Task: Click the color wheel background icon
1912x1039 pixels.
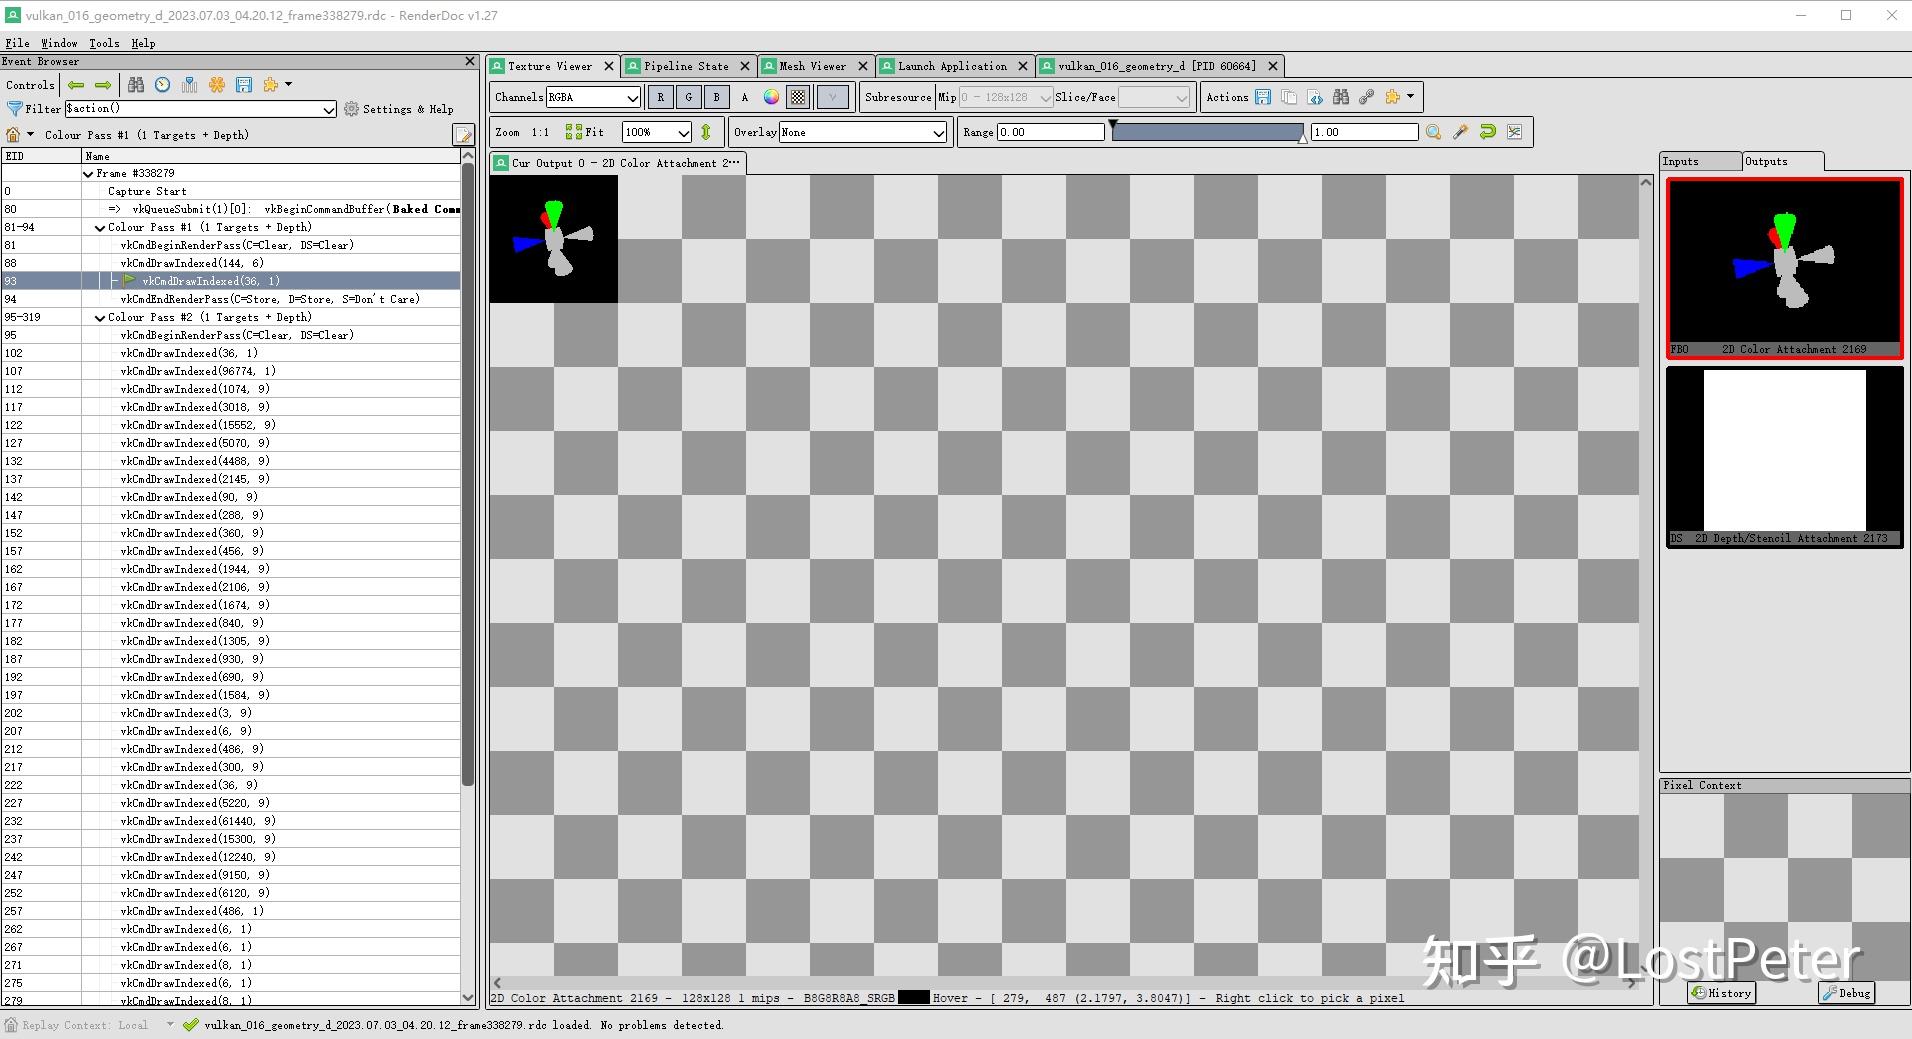Action: click(x=770, y=97)
